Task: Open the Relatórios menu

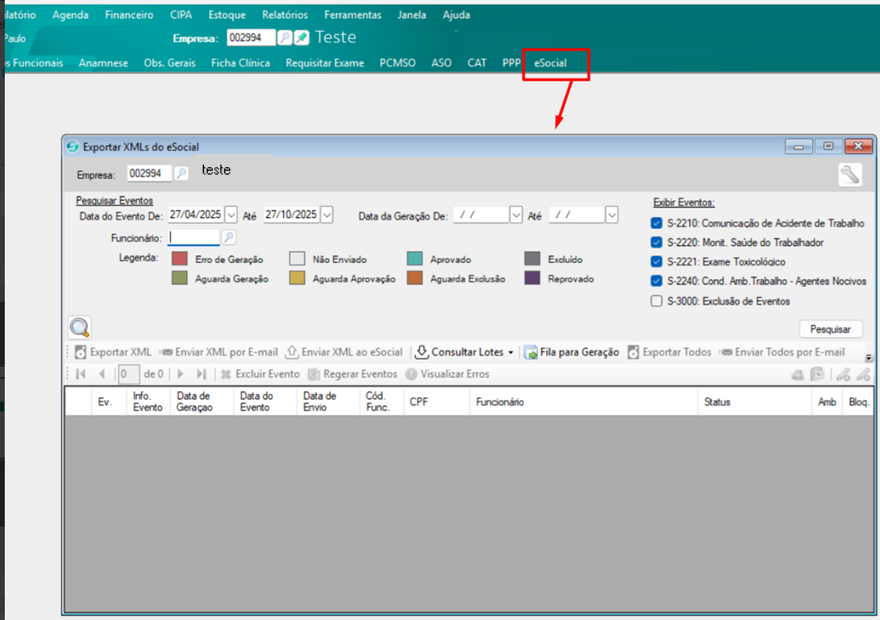Action: point(285,15)
